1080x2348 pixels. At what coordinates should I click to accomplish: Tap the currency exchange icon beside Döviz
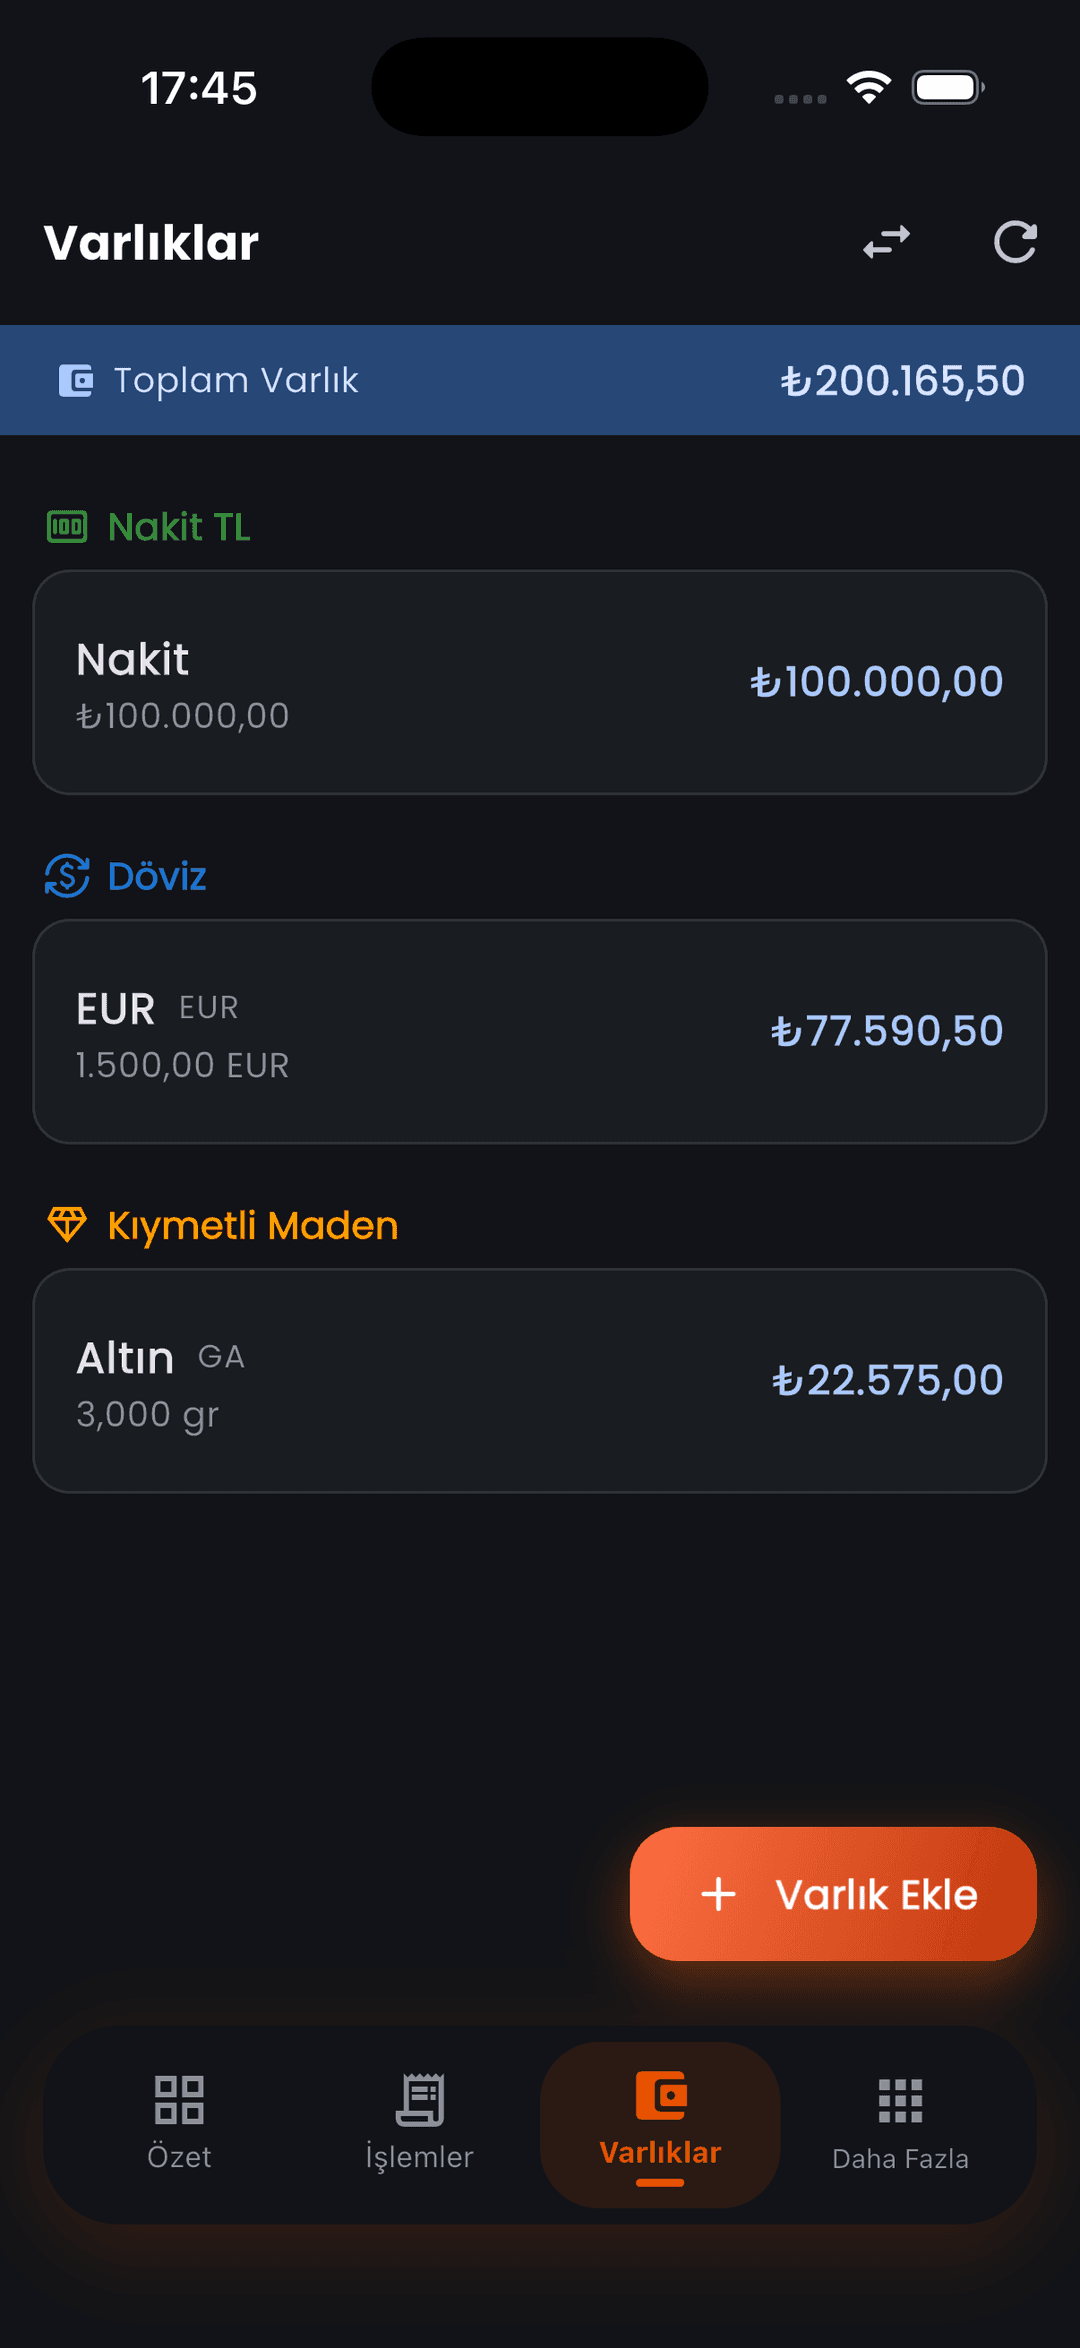click(x=67, y=876)
